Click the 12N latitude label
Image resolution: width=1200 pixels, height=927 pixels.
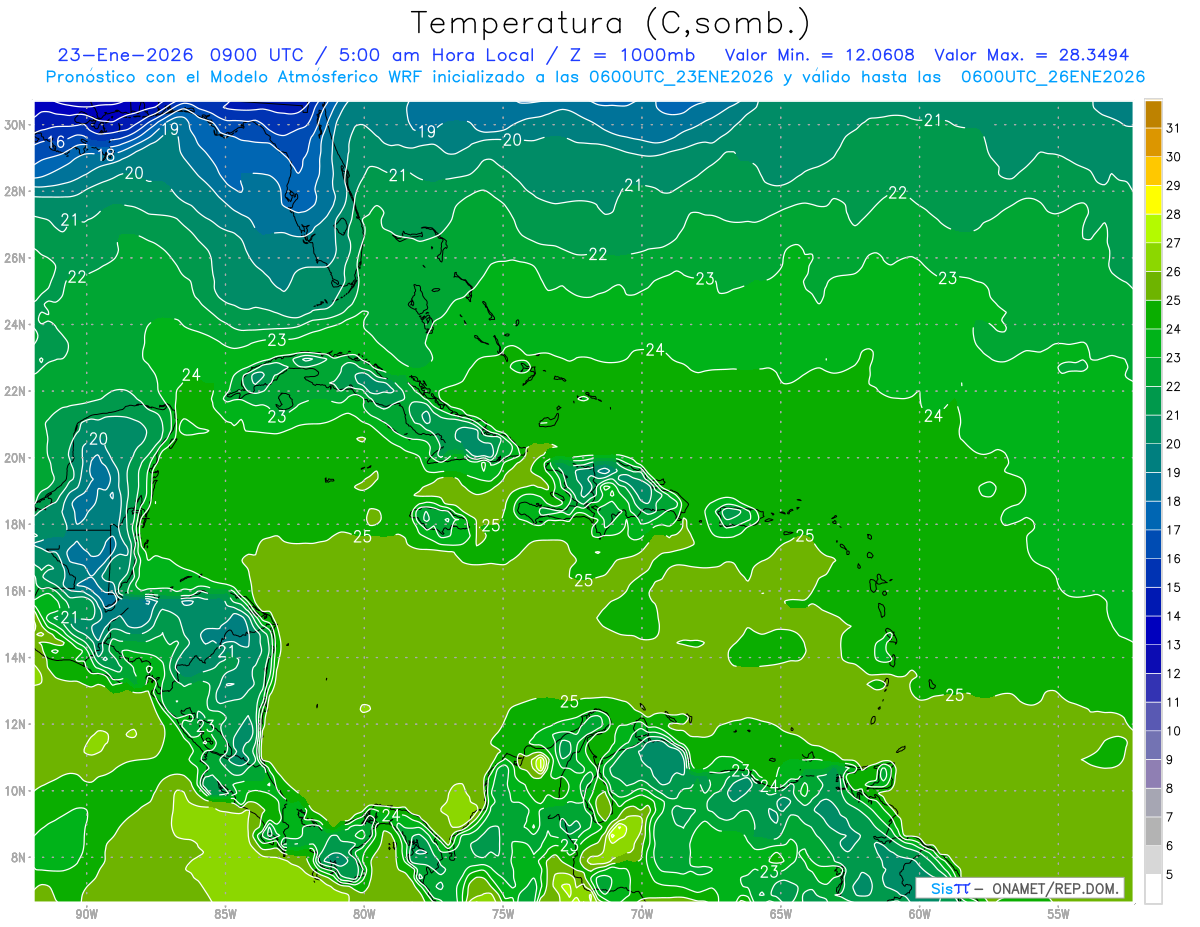(x=17, y=724)
